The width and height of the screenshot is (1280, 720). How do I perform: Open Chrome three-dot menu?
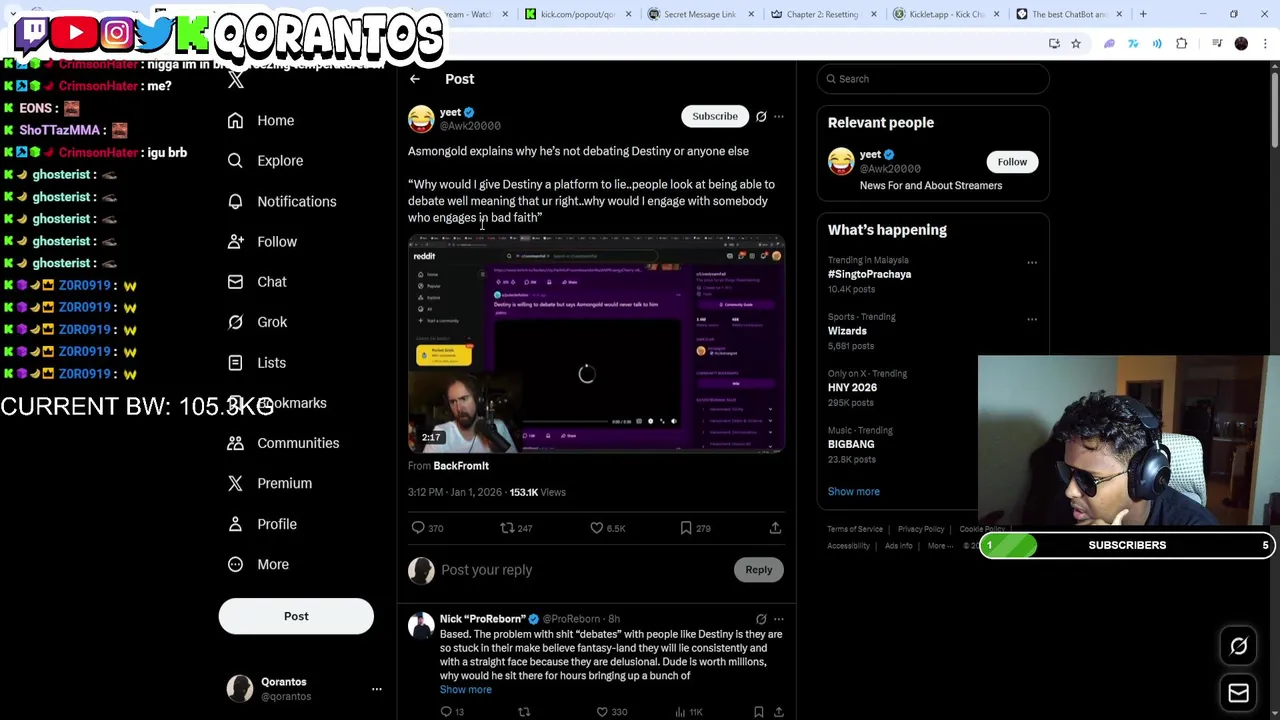[x=1265, y=44]
